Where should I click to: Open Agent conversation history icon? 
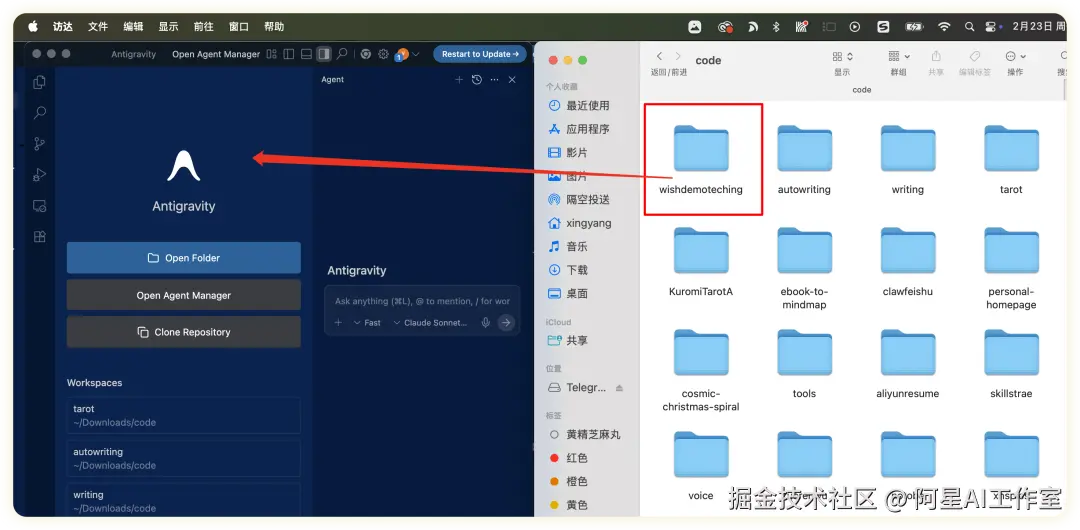[x=477, y=80]
